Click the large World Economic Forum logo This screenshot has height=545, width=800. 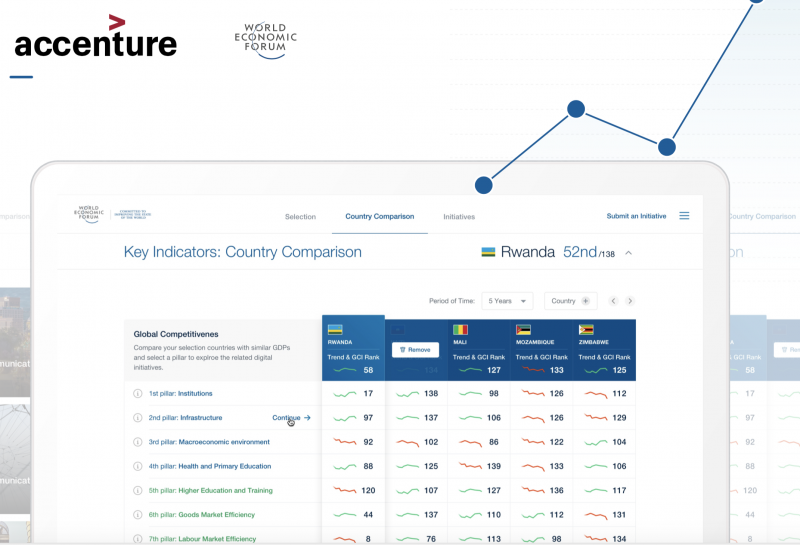coord(265,41)
